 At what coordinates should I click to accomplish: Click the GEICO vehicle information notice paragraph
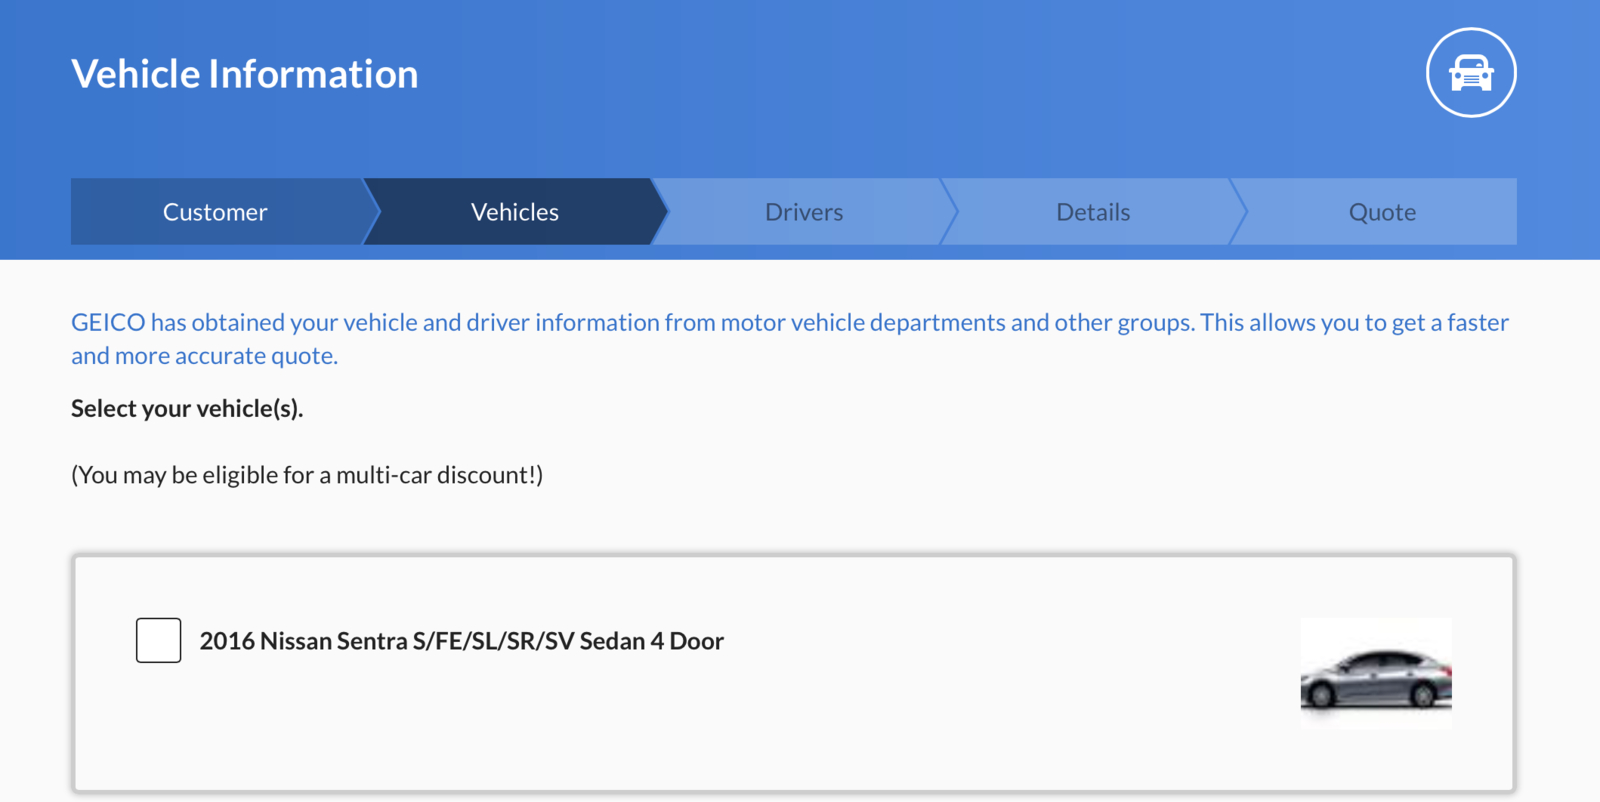[x=790, y=339]
